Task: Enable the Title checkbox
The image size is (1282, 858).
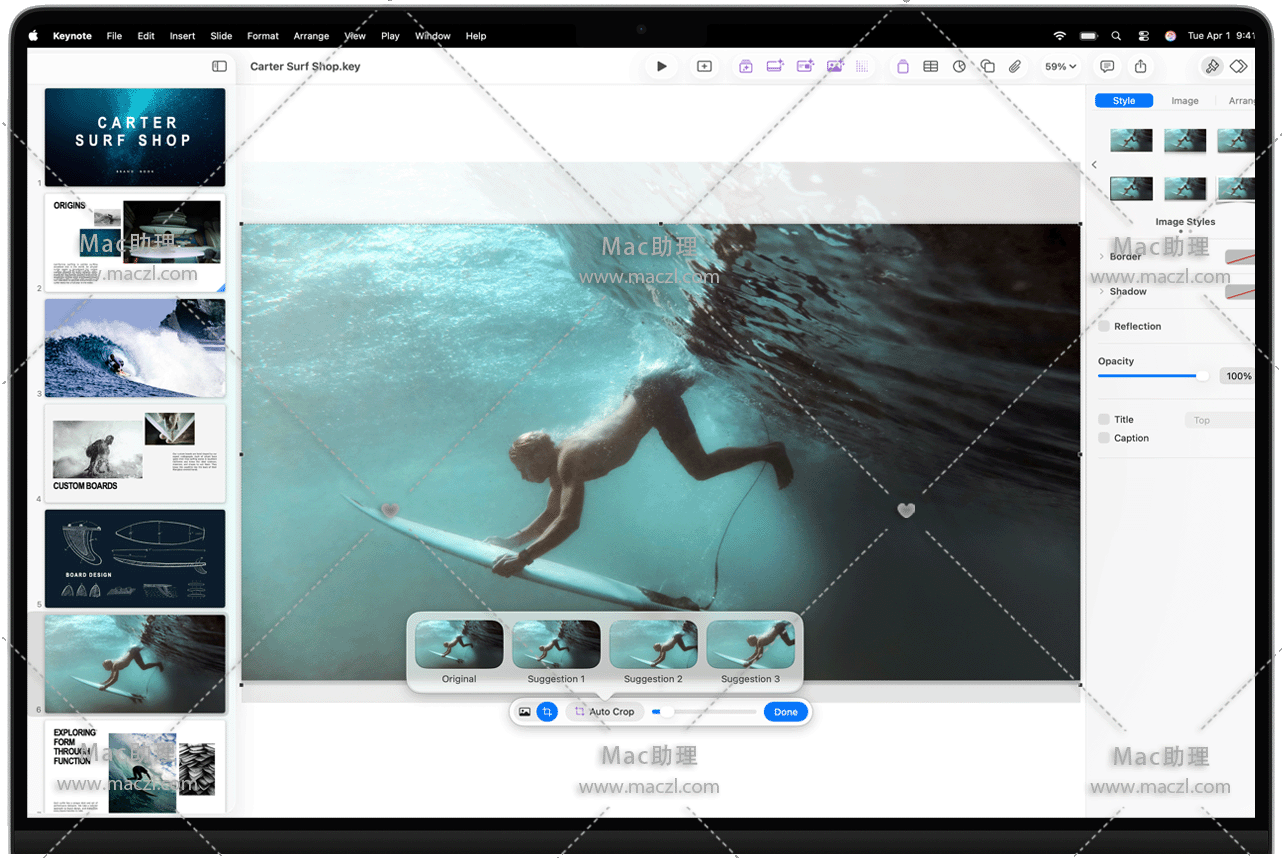Action: [x=1104, y=420]
